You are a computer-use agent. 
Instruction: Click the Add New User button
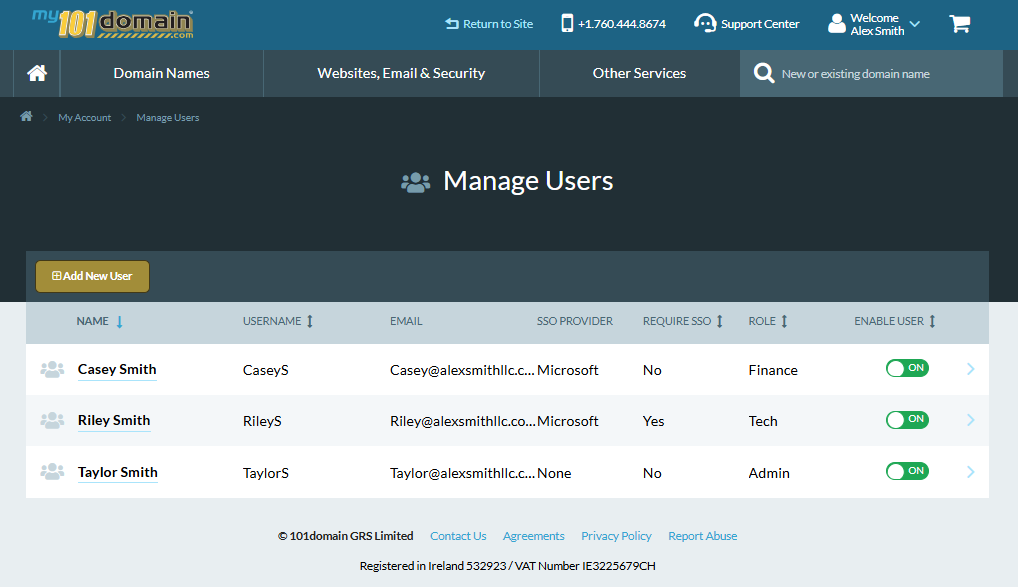coord(92,276)
